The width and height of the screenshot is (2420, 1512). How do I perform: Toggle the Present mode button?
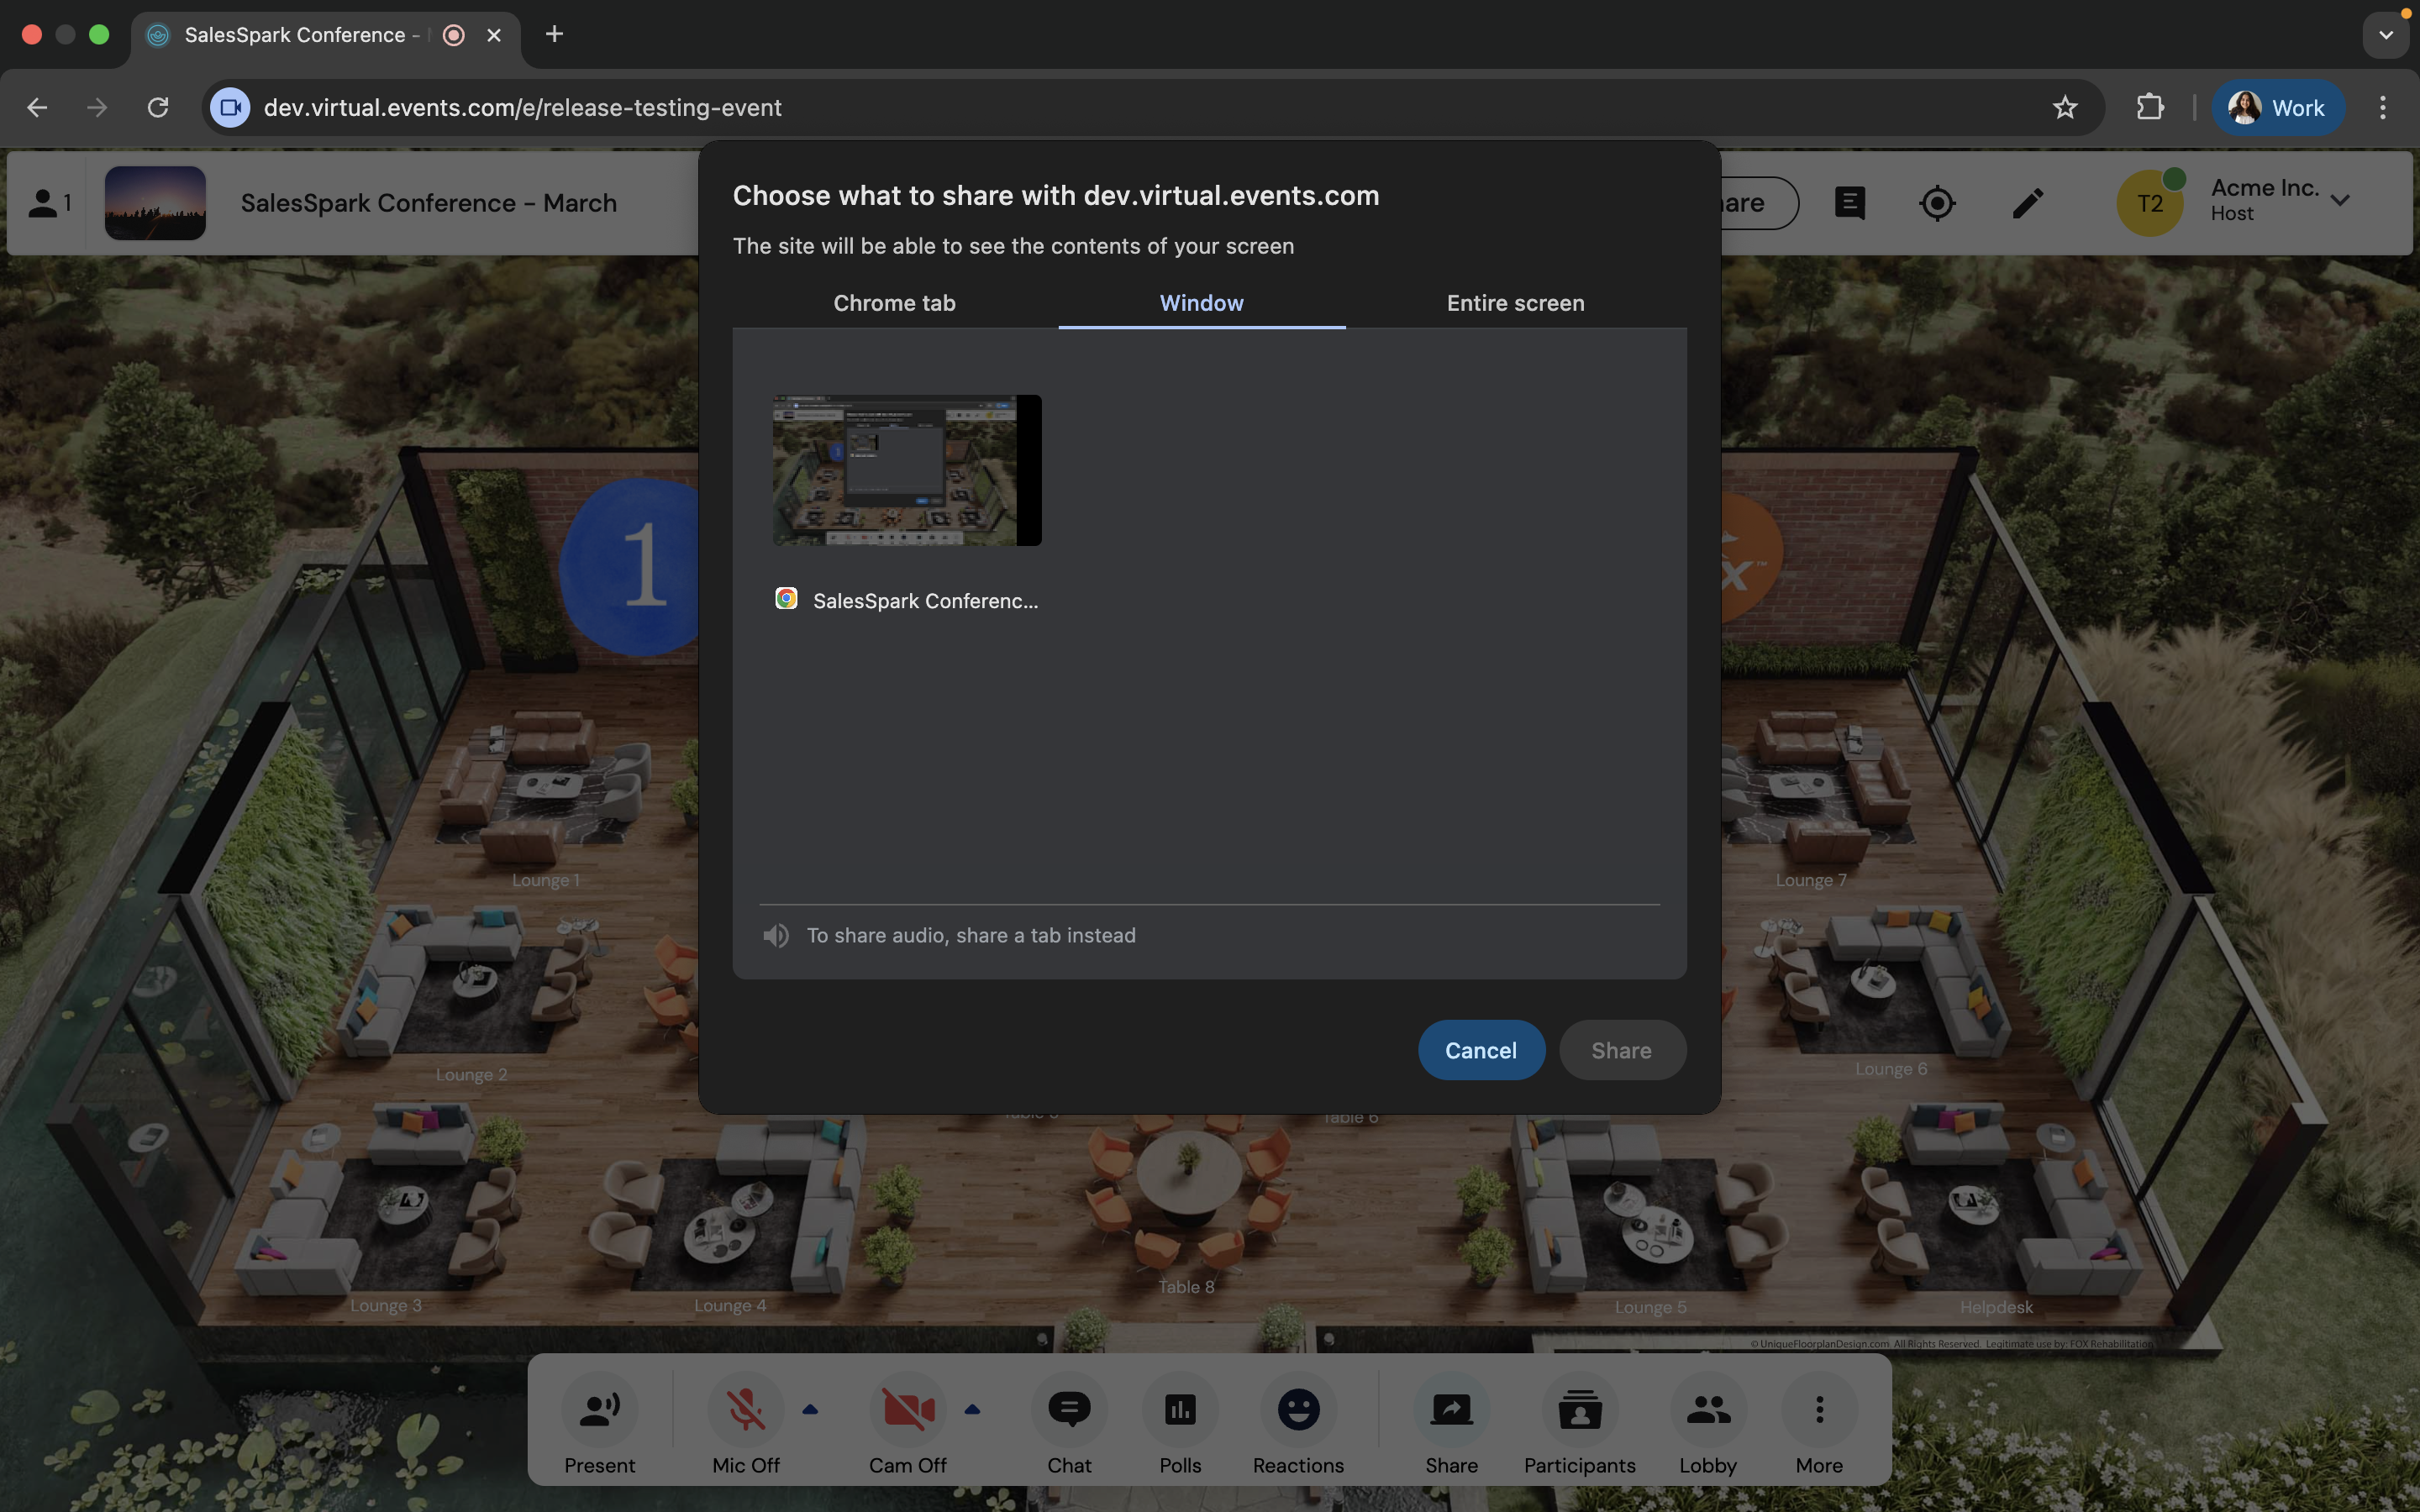pyautogui.click(x=600, y=1410)
